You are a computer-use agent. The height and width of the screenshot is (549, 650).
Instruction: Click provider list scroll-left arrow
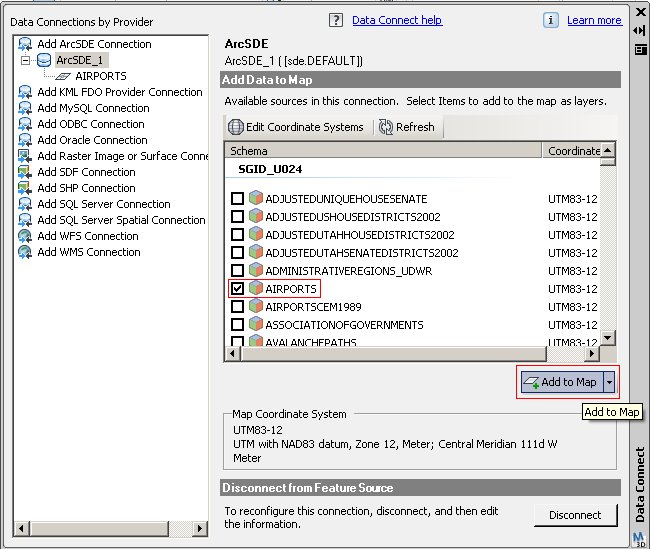pos(22,529)
